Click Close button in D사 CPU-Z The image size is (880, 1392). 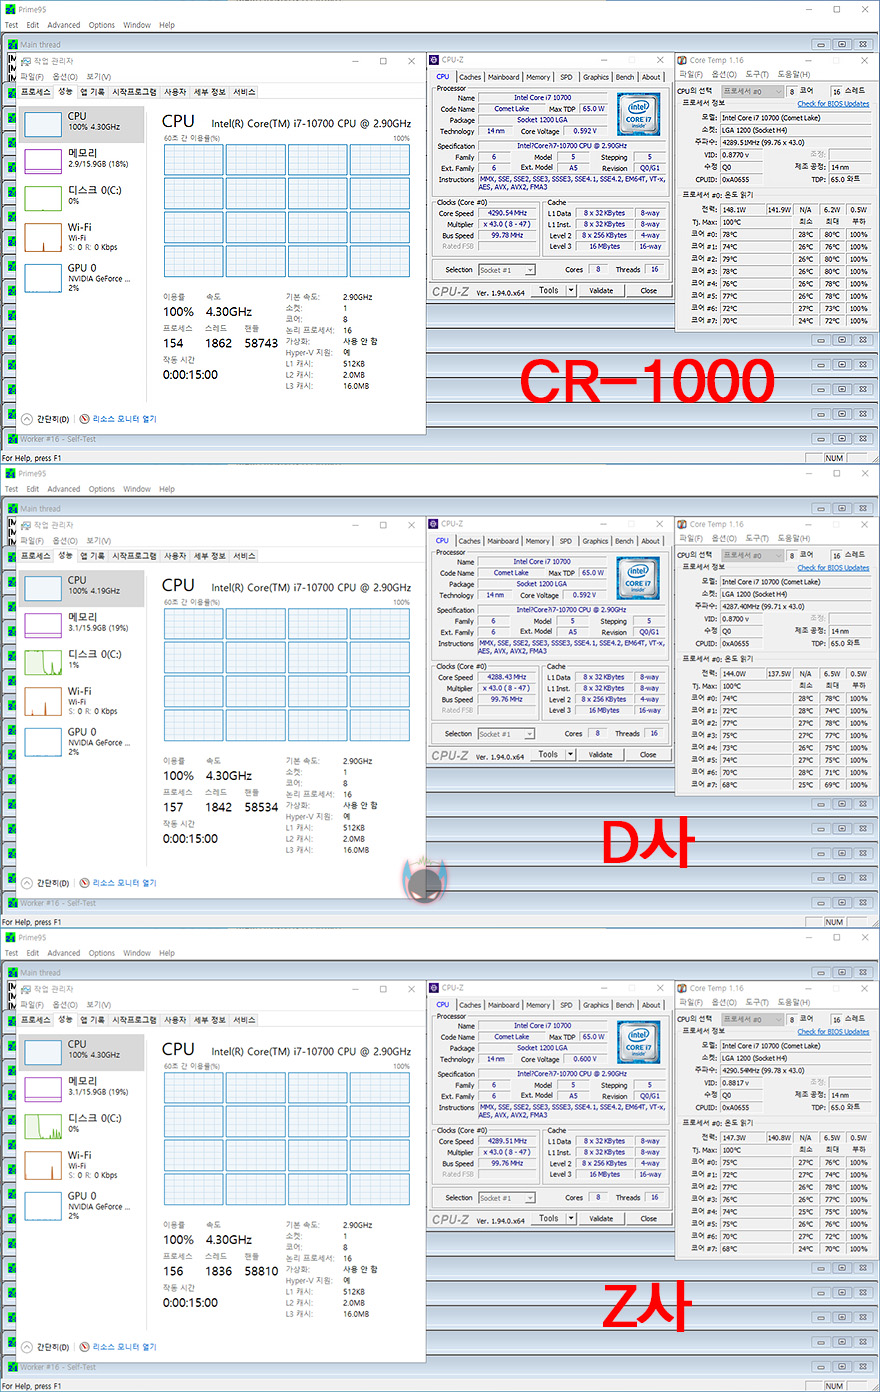click(x=648, y=754)
